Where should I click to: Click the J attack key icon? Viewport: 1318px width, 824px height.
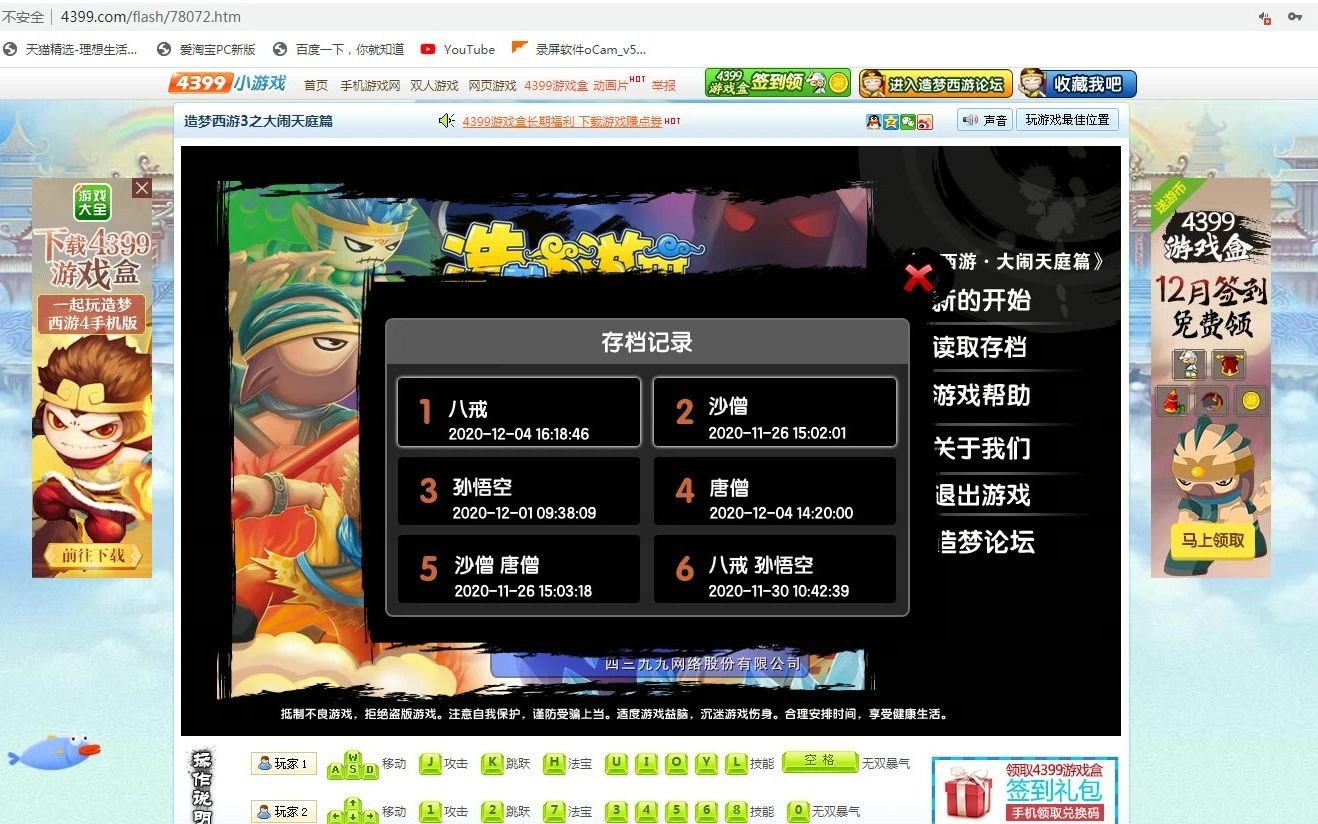coord(430,763)
